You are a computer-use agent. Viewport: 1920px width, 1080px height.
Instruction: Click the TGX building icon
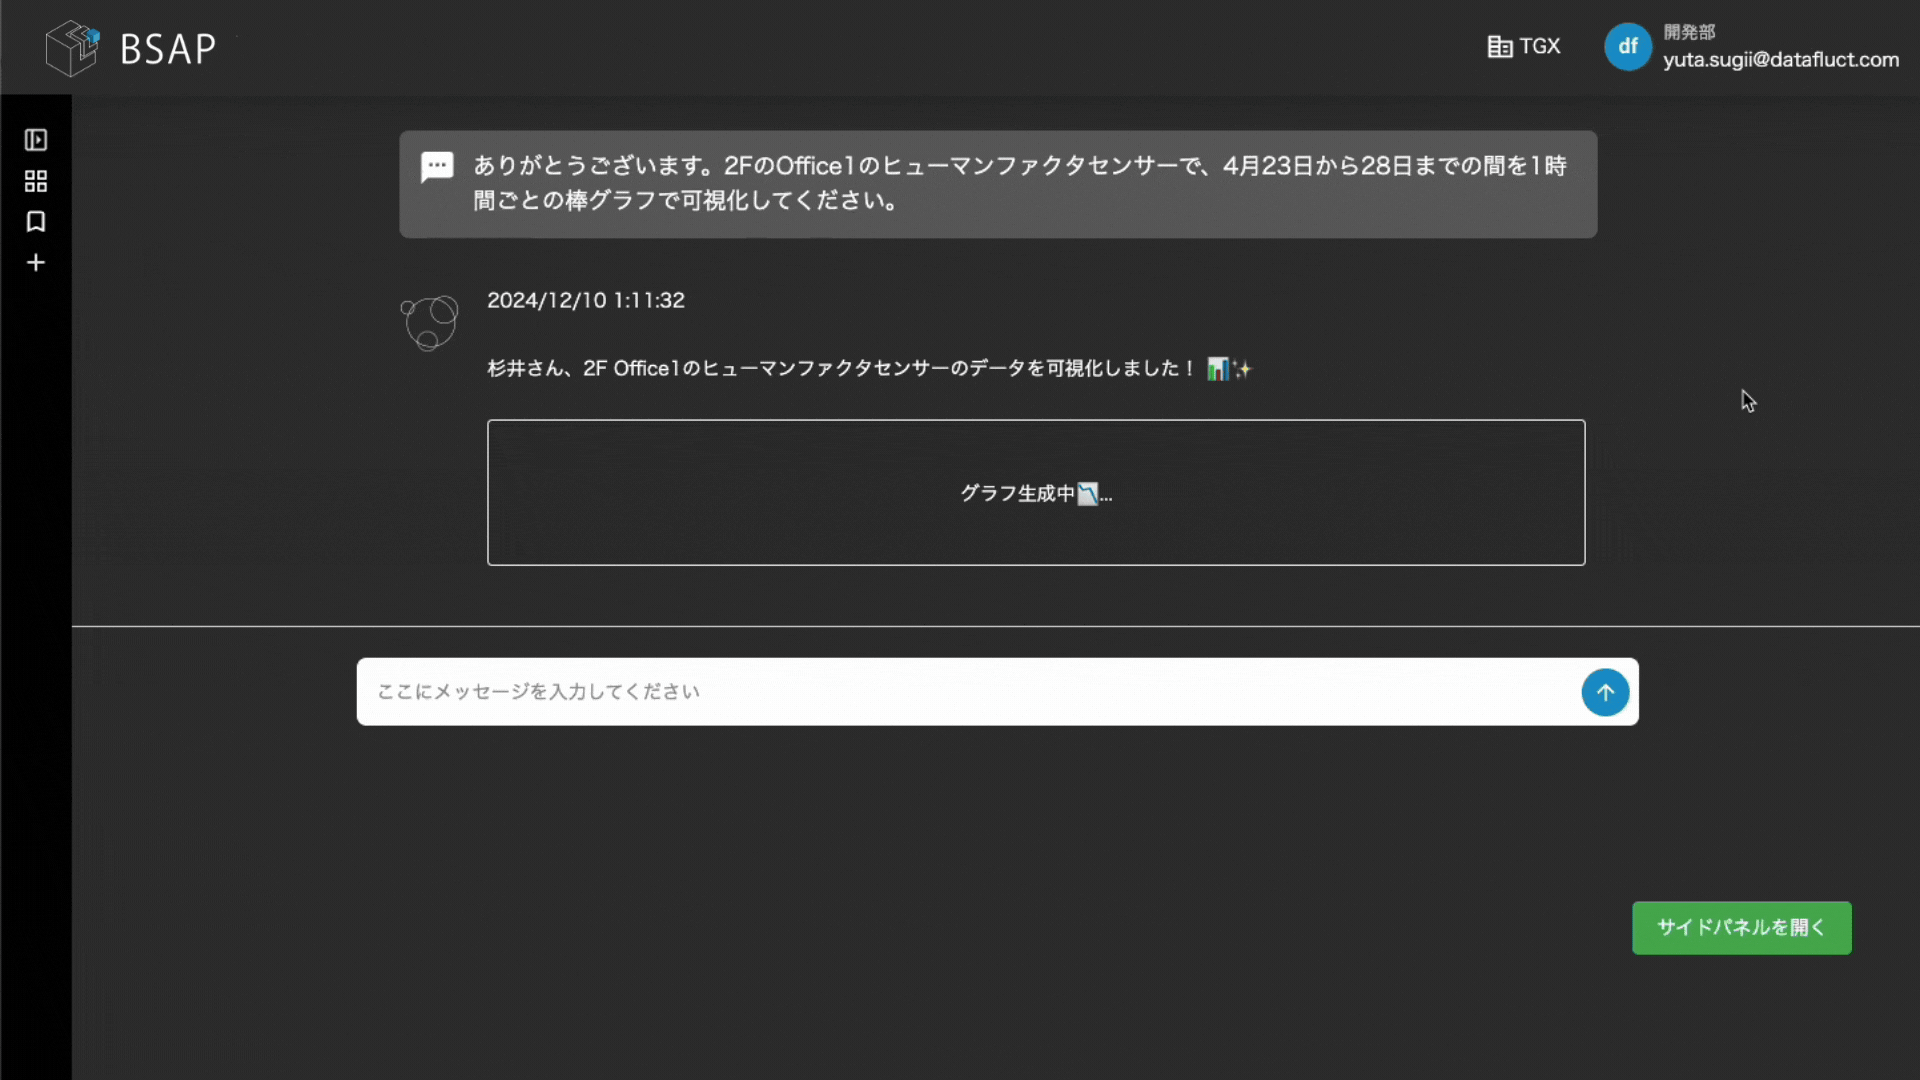[x=1499, y=47]
